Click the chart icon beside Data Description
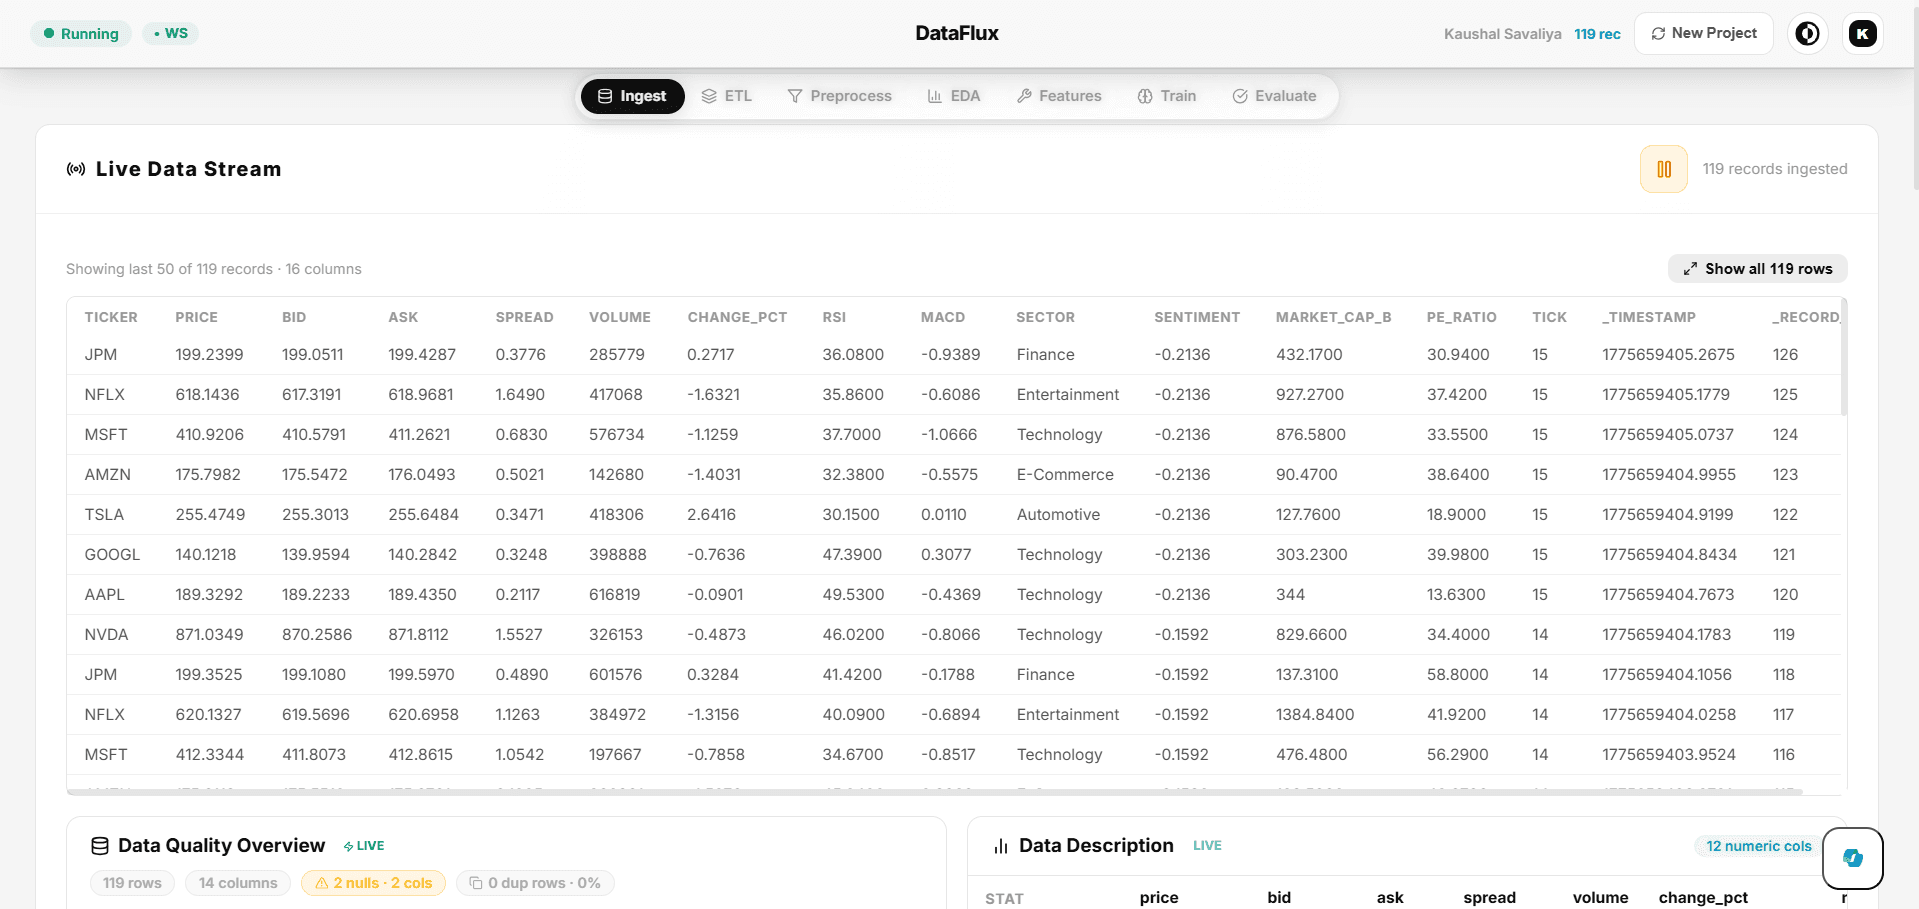Viewport: 1919px width, 909px height. [1001, 845]
